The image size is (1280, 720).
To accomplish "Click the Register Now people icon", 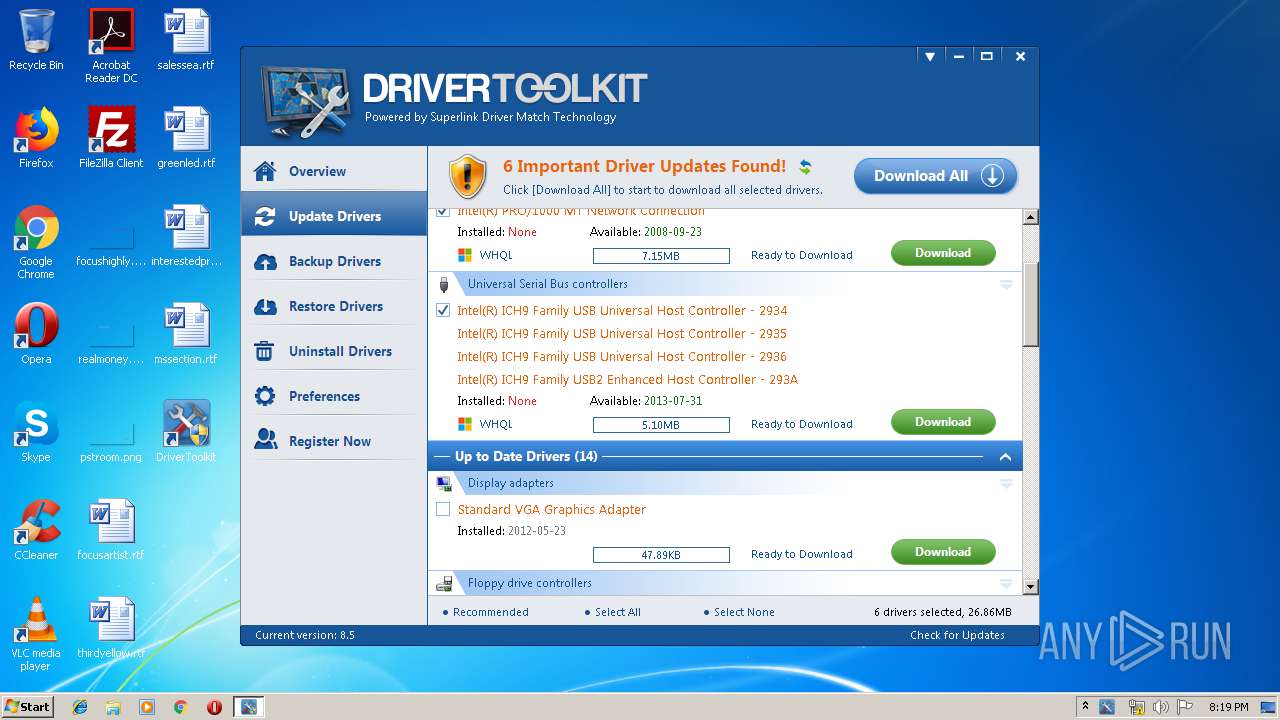I will 265,440.
